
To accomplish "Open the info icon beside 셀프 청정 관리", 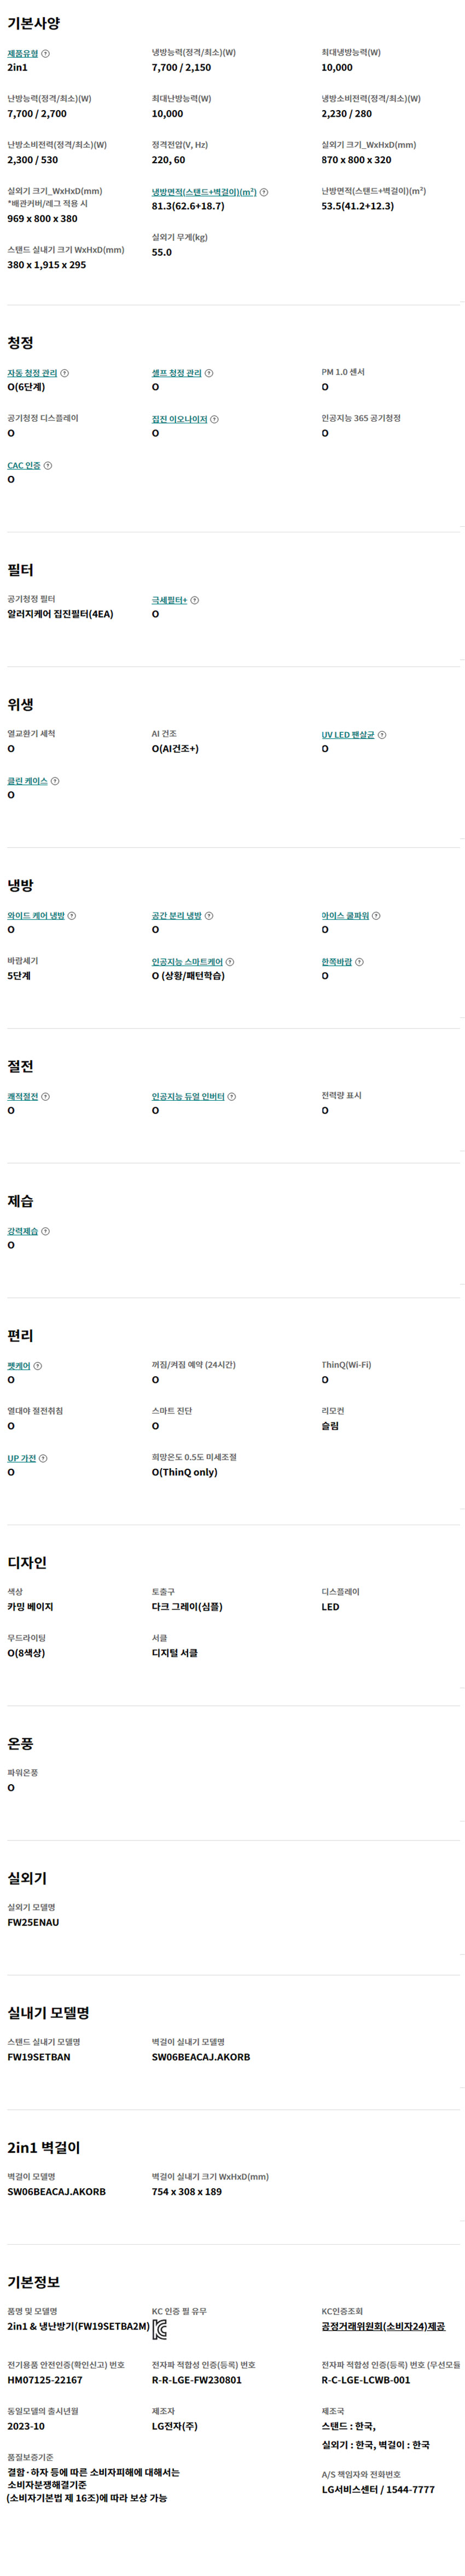I will point(209,373).
